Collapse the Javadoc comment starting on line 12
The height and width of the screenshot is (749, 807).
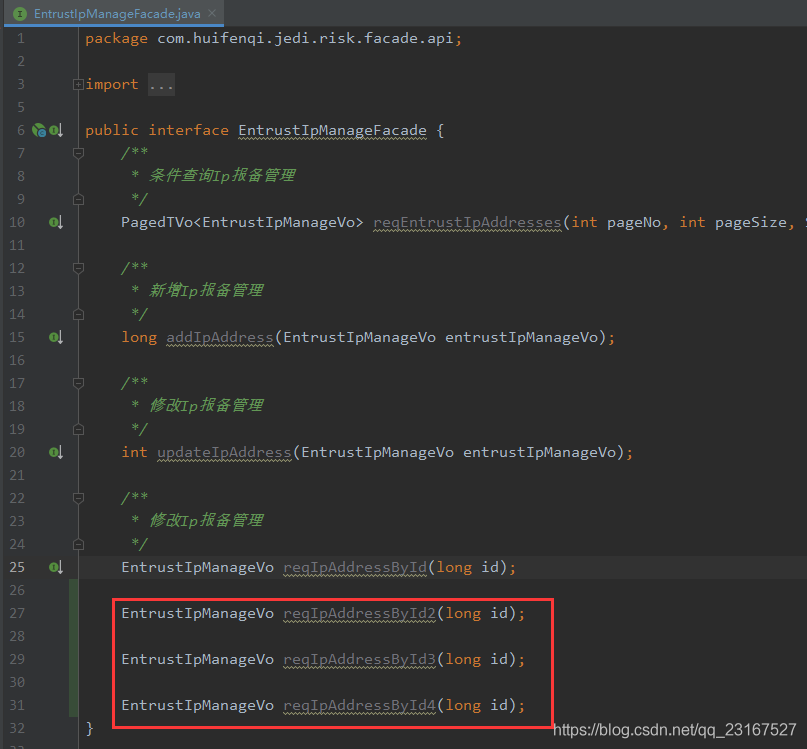(78, 268)
